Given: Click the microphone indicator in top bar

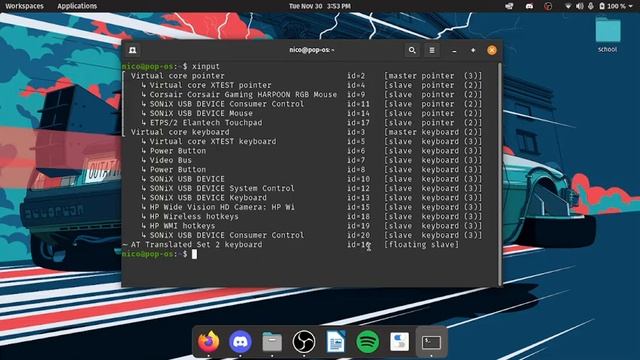Looking at the screenshot, I should pyautogui.click(x=590, y=6).
